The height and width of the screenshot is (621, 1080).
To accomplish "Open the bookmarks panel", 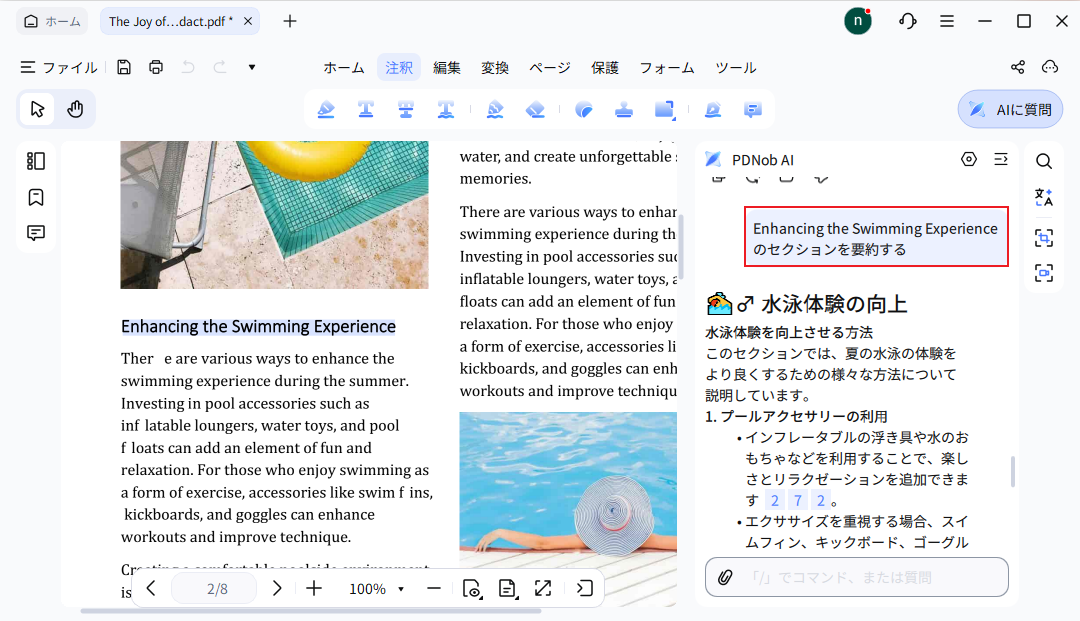I will (36, 197).
